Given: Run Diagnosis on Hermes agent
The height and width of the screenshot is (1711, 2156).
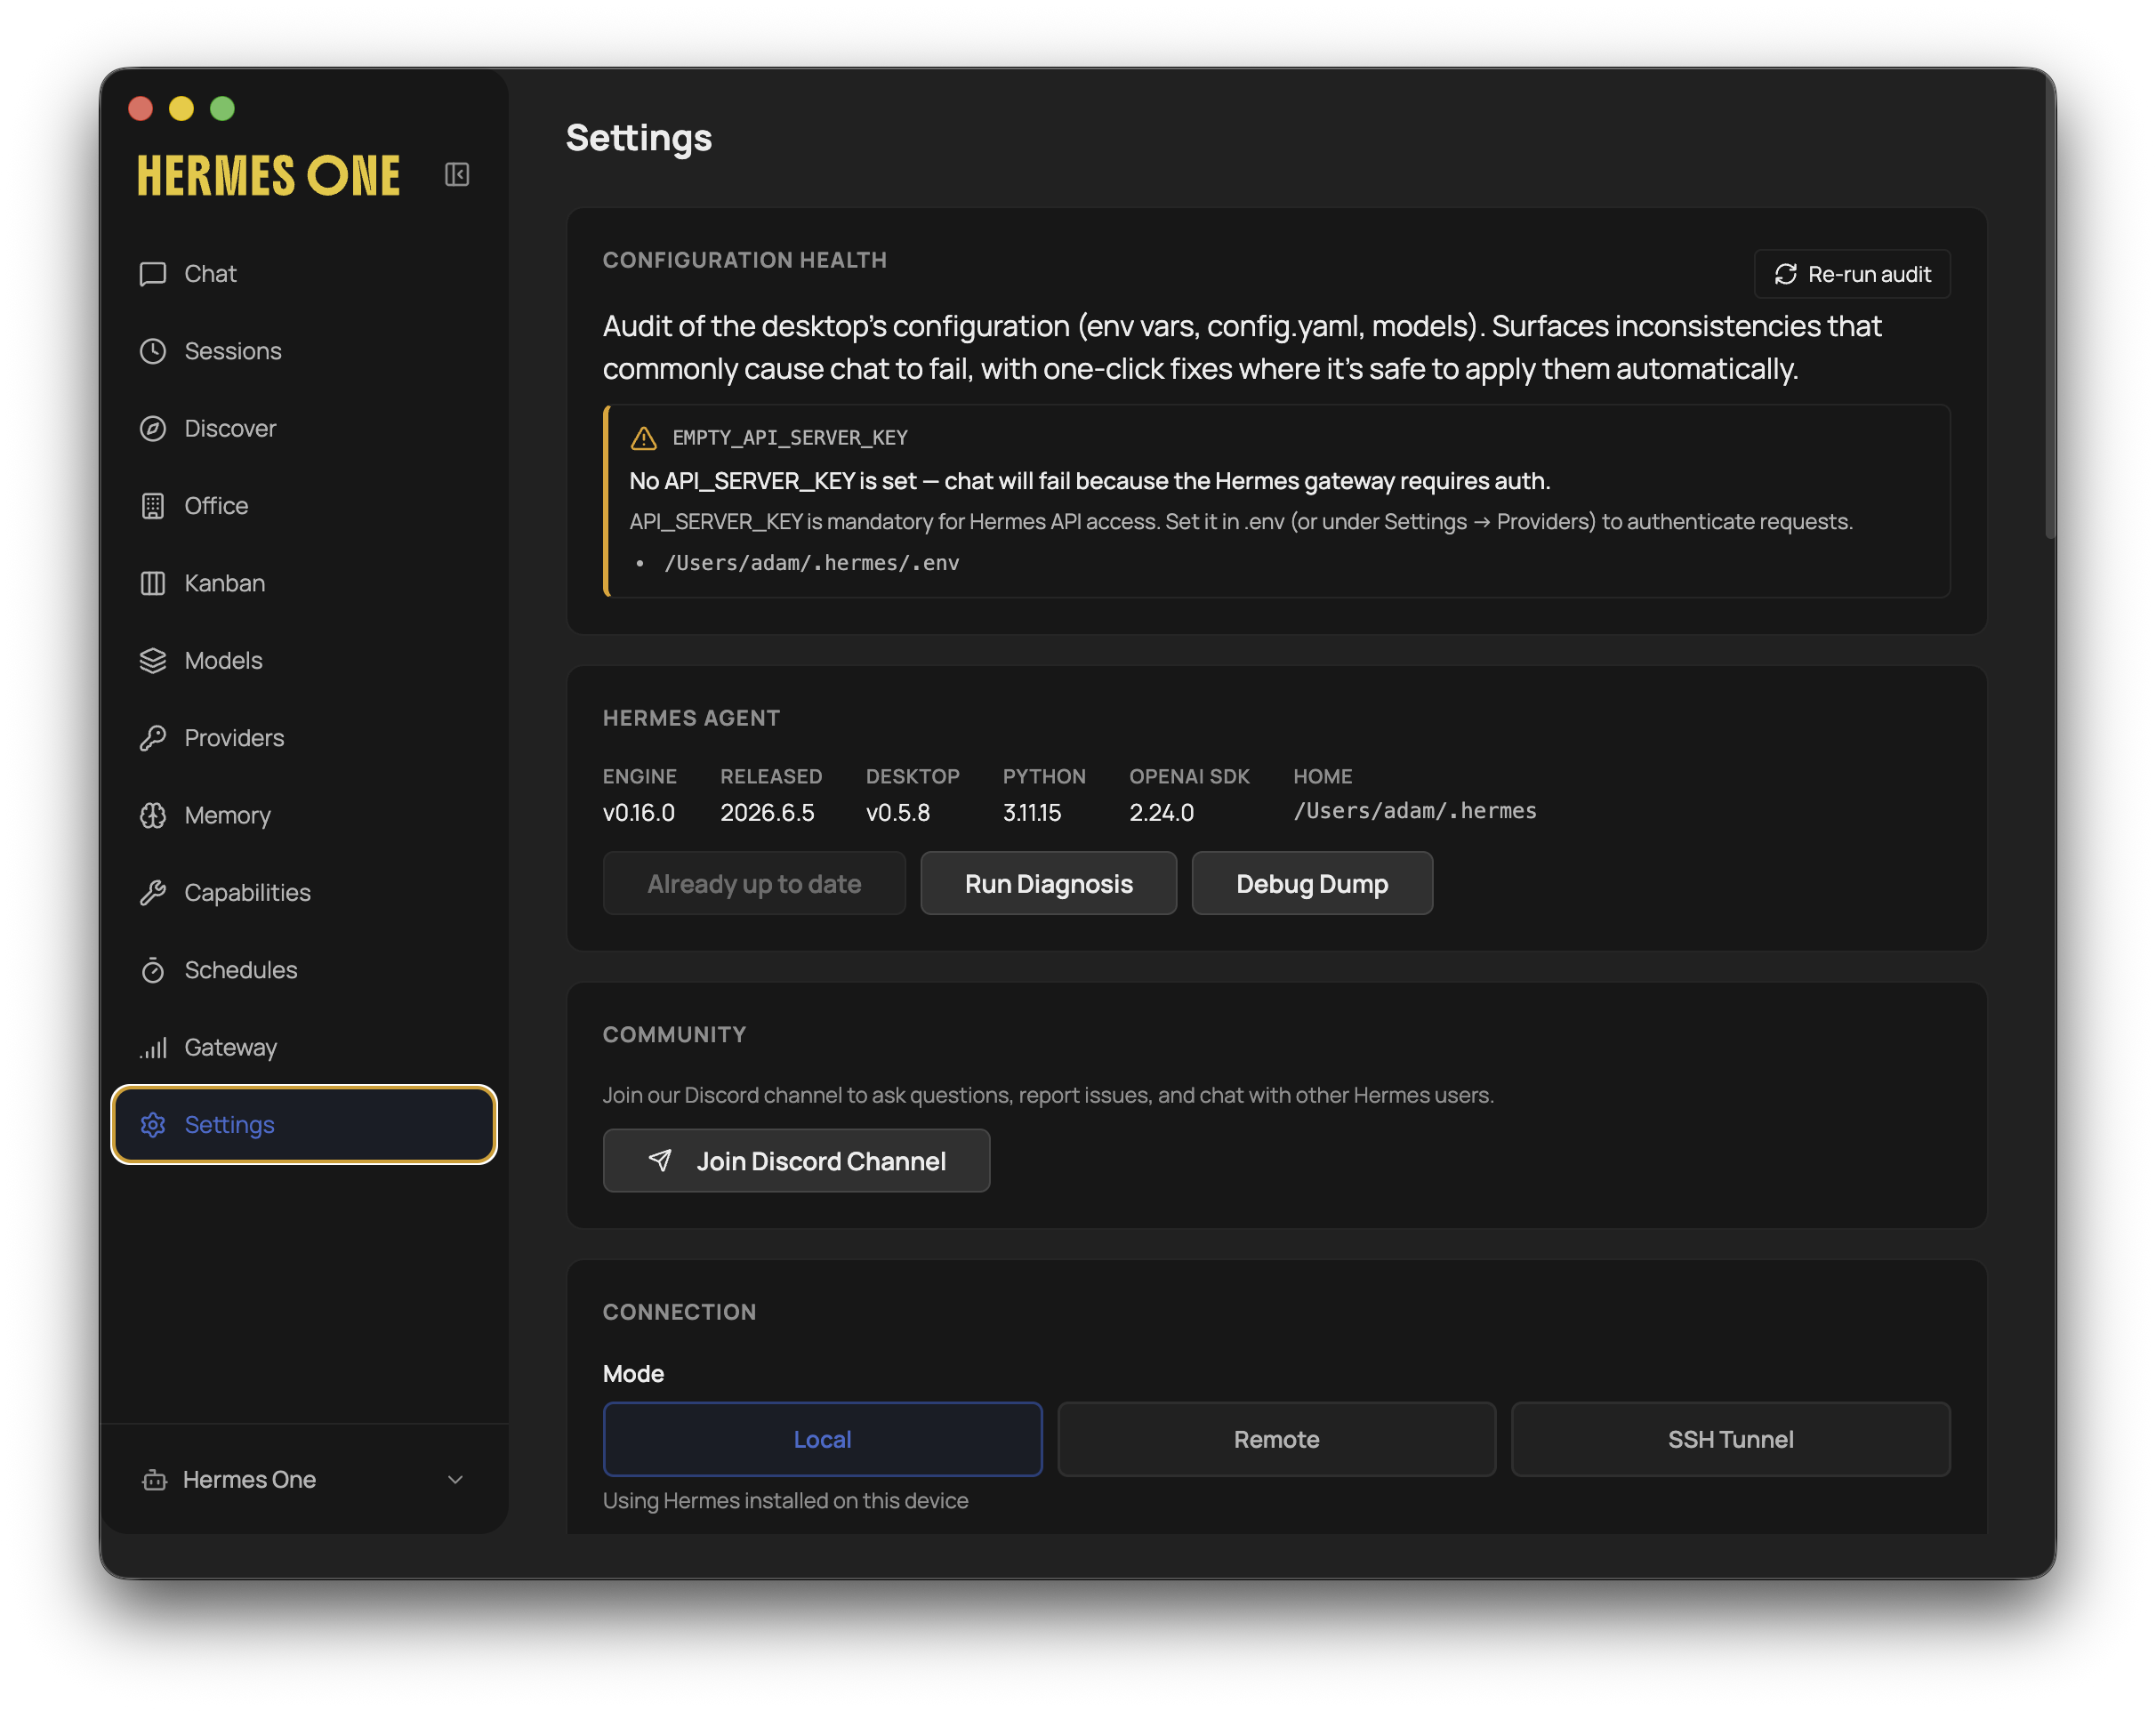Looking at the screenshot, I should 1048,883.
